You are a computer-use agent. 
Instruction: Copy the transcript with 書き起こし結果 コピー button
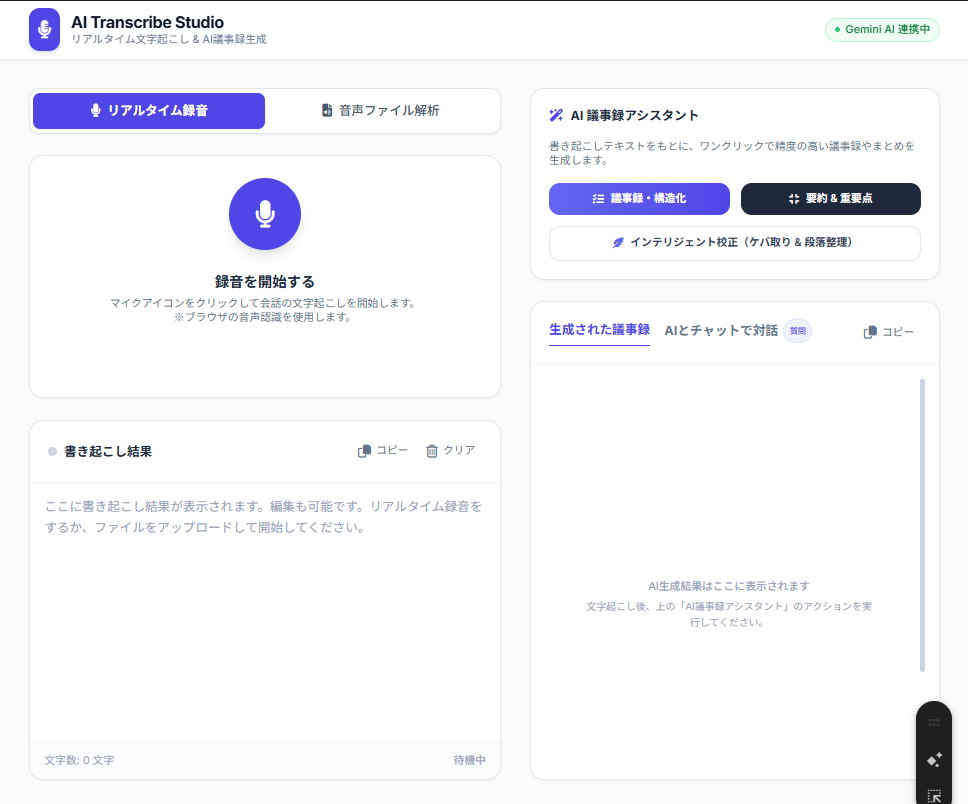point(383,451)
